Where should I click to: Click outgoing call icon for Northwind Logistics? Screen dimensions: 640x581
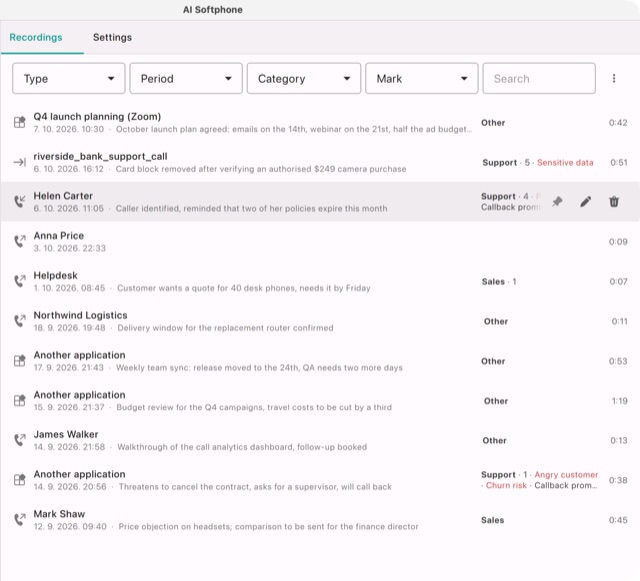pyautogui.click(x=20, y=321)
